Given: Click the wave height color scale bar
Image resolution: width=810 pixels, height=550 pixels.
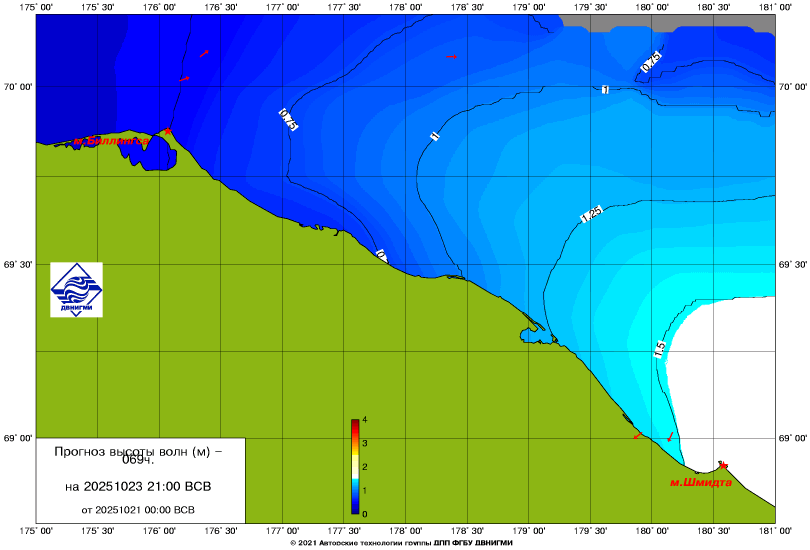Looking at the screenshot, I should (x=355, y=466).
